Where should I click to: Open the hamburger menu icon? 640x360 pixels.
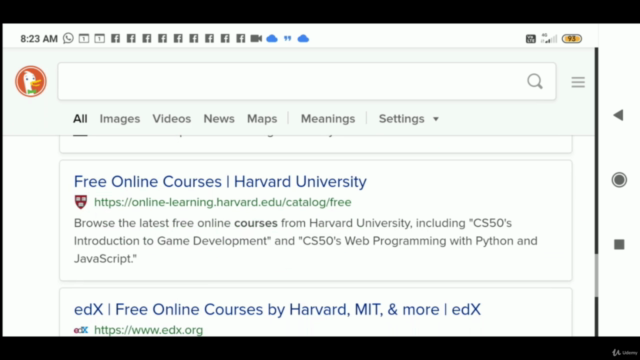click(578, 82)
